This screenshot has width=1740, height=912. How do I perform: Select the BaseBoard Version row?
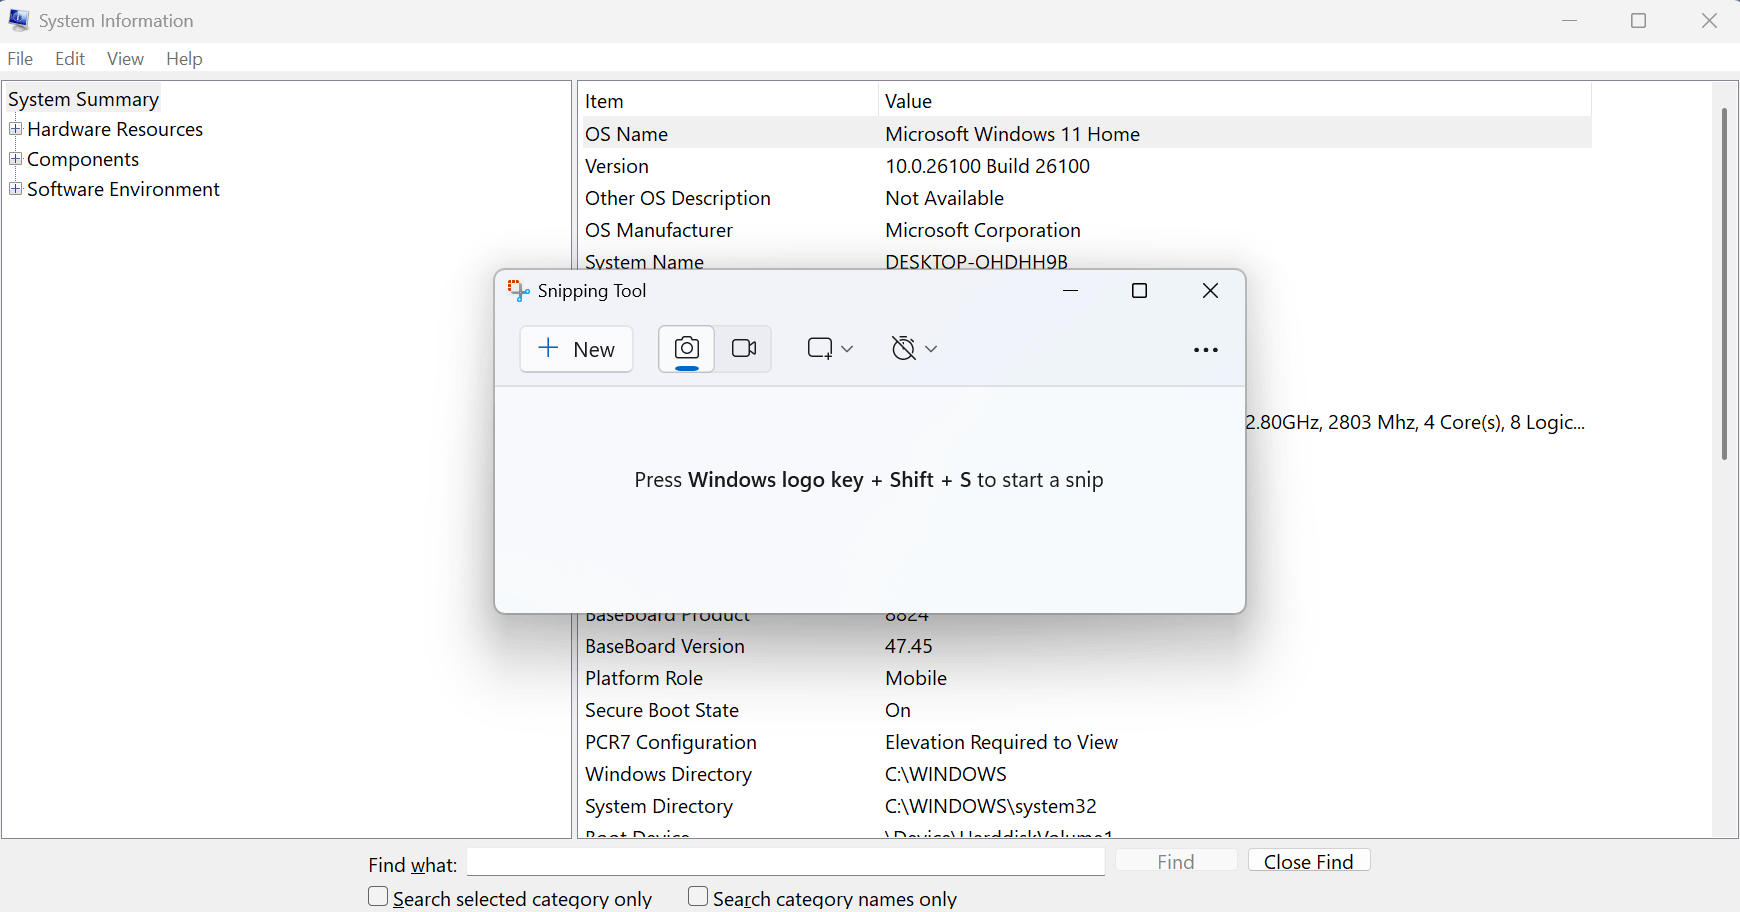(1087, 646)
